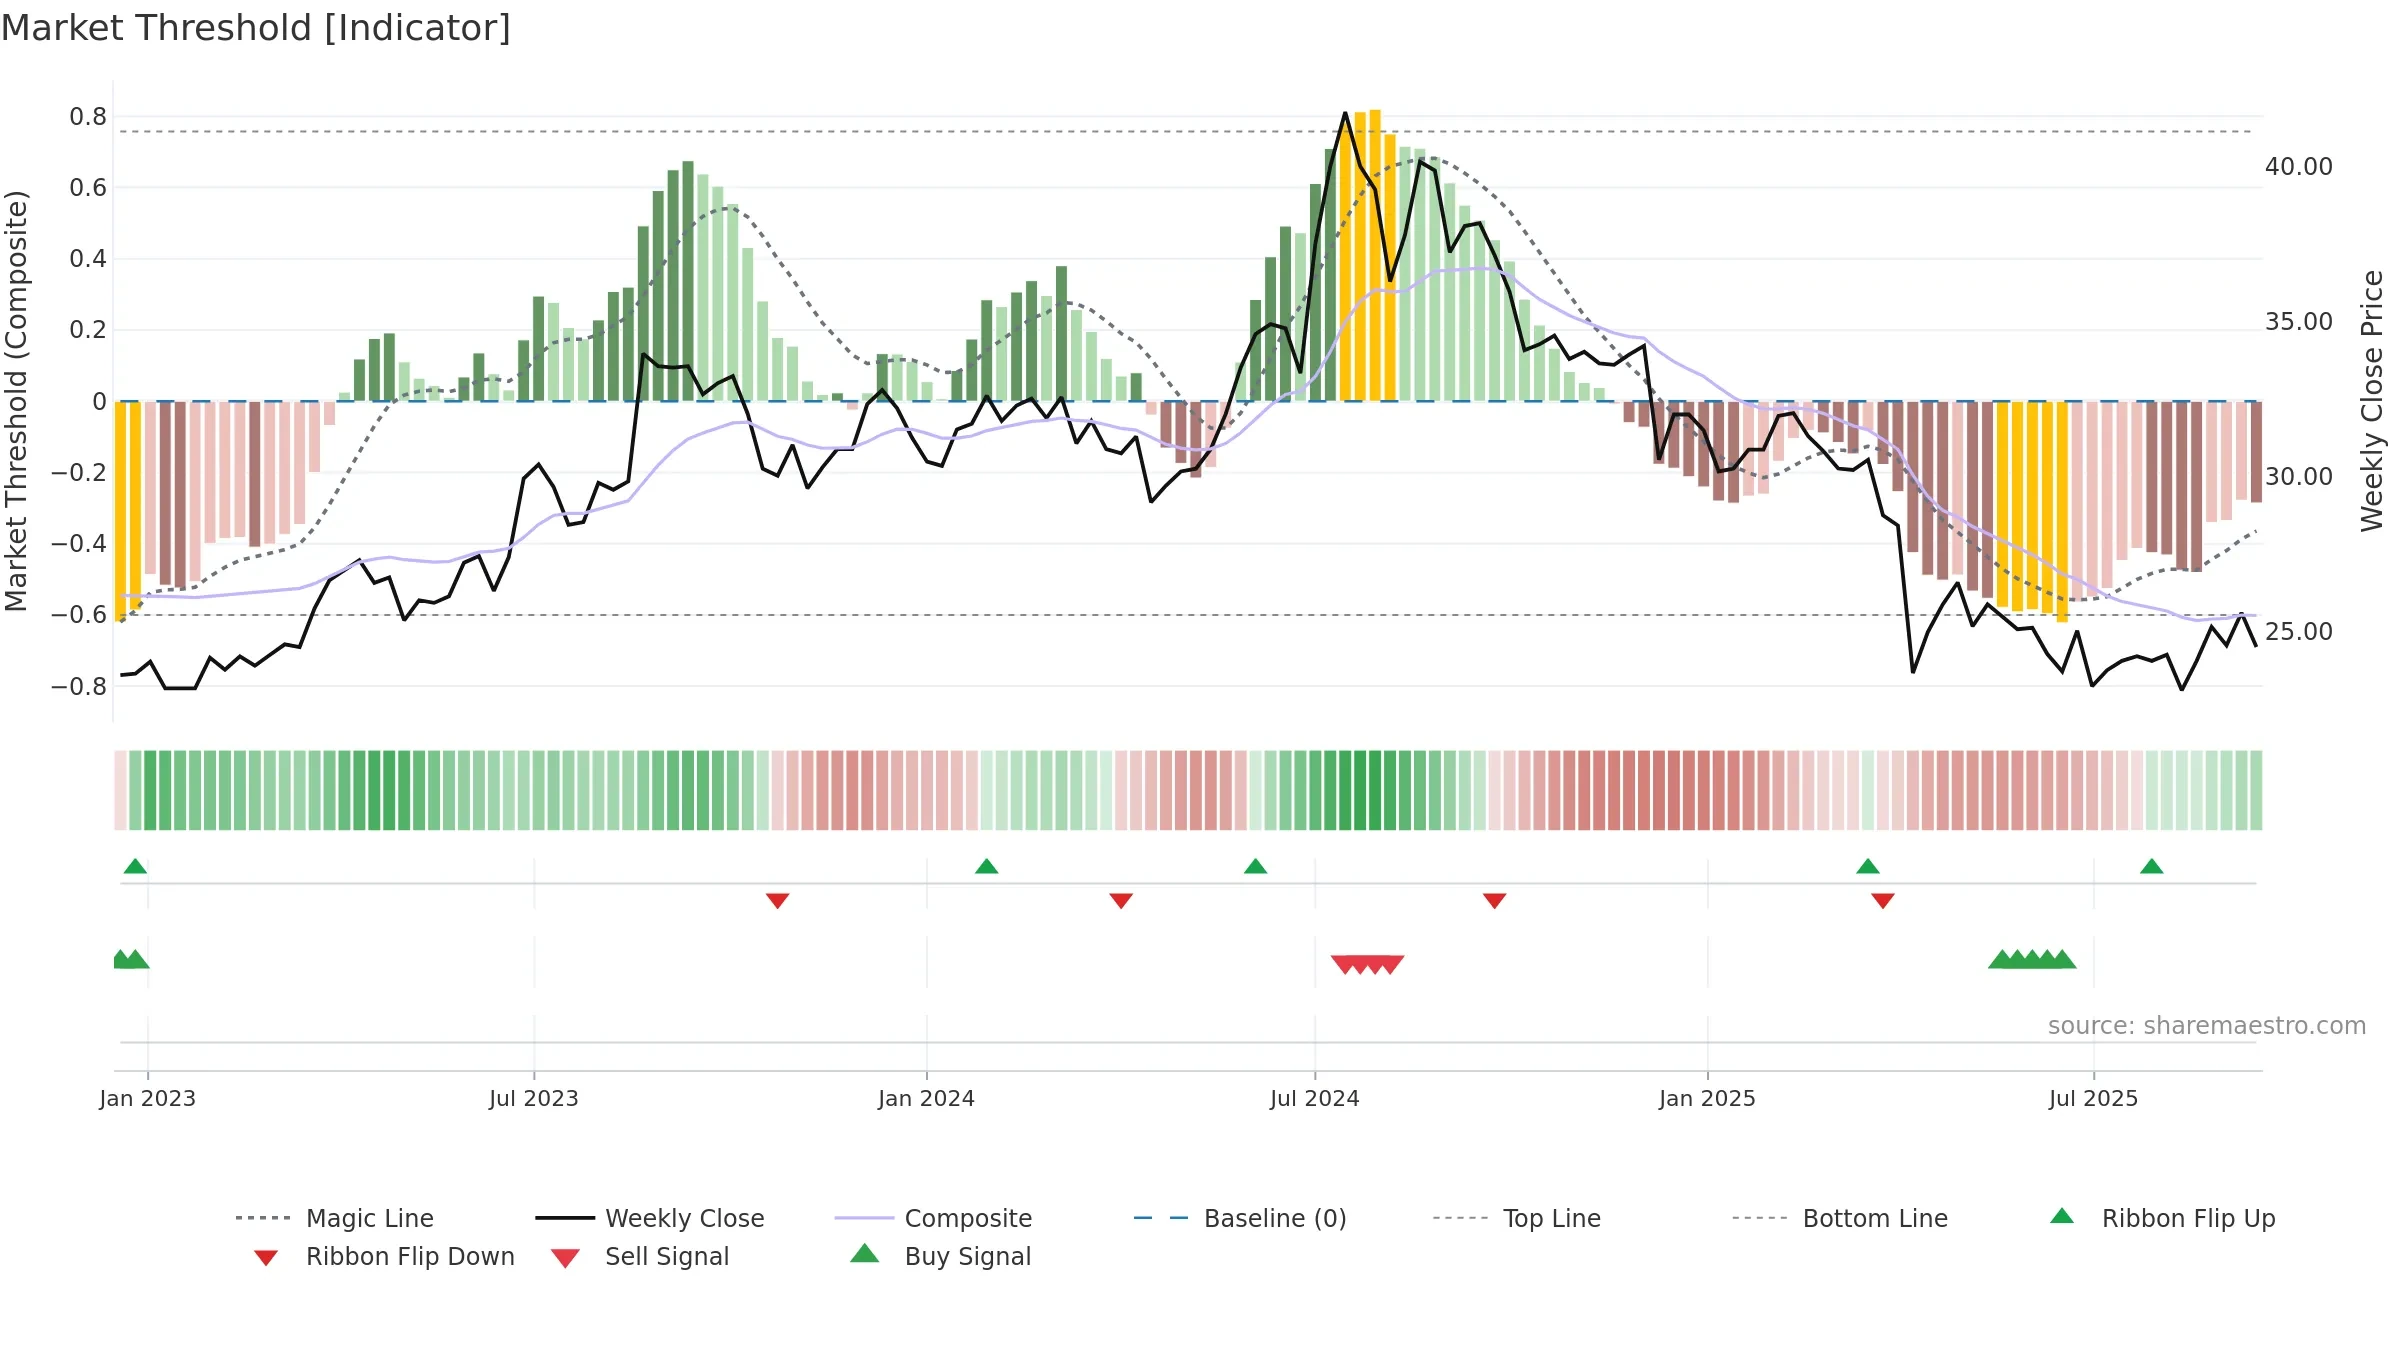Click the chart title Market Threshold [Indicator]
Viewport: 2400px width, 1350px height.
click(x=256, y=28)
